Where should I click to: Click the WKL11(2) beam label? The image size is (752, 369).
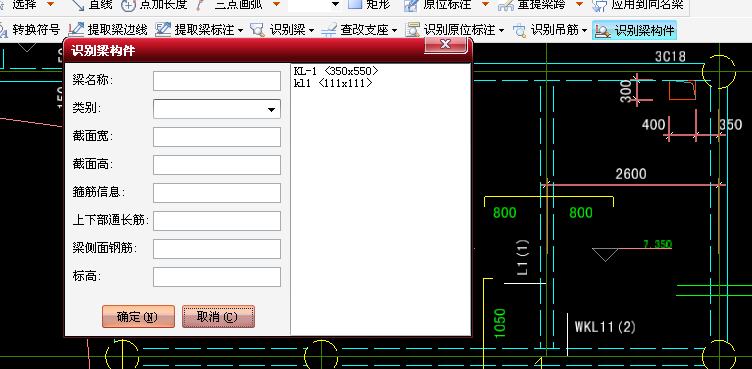pos(605,327)
